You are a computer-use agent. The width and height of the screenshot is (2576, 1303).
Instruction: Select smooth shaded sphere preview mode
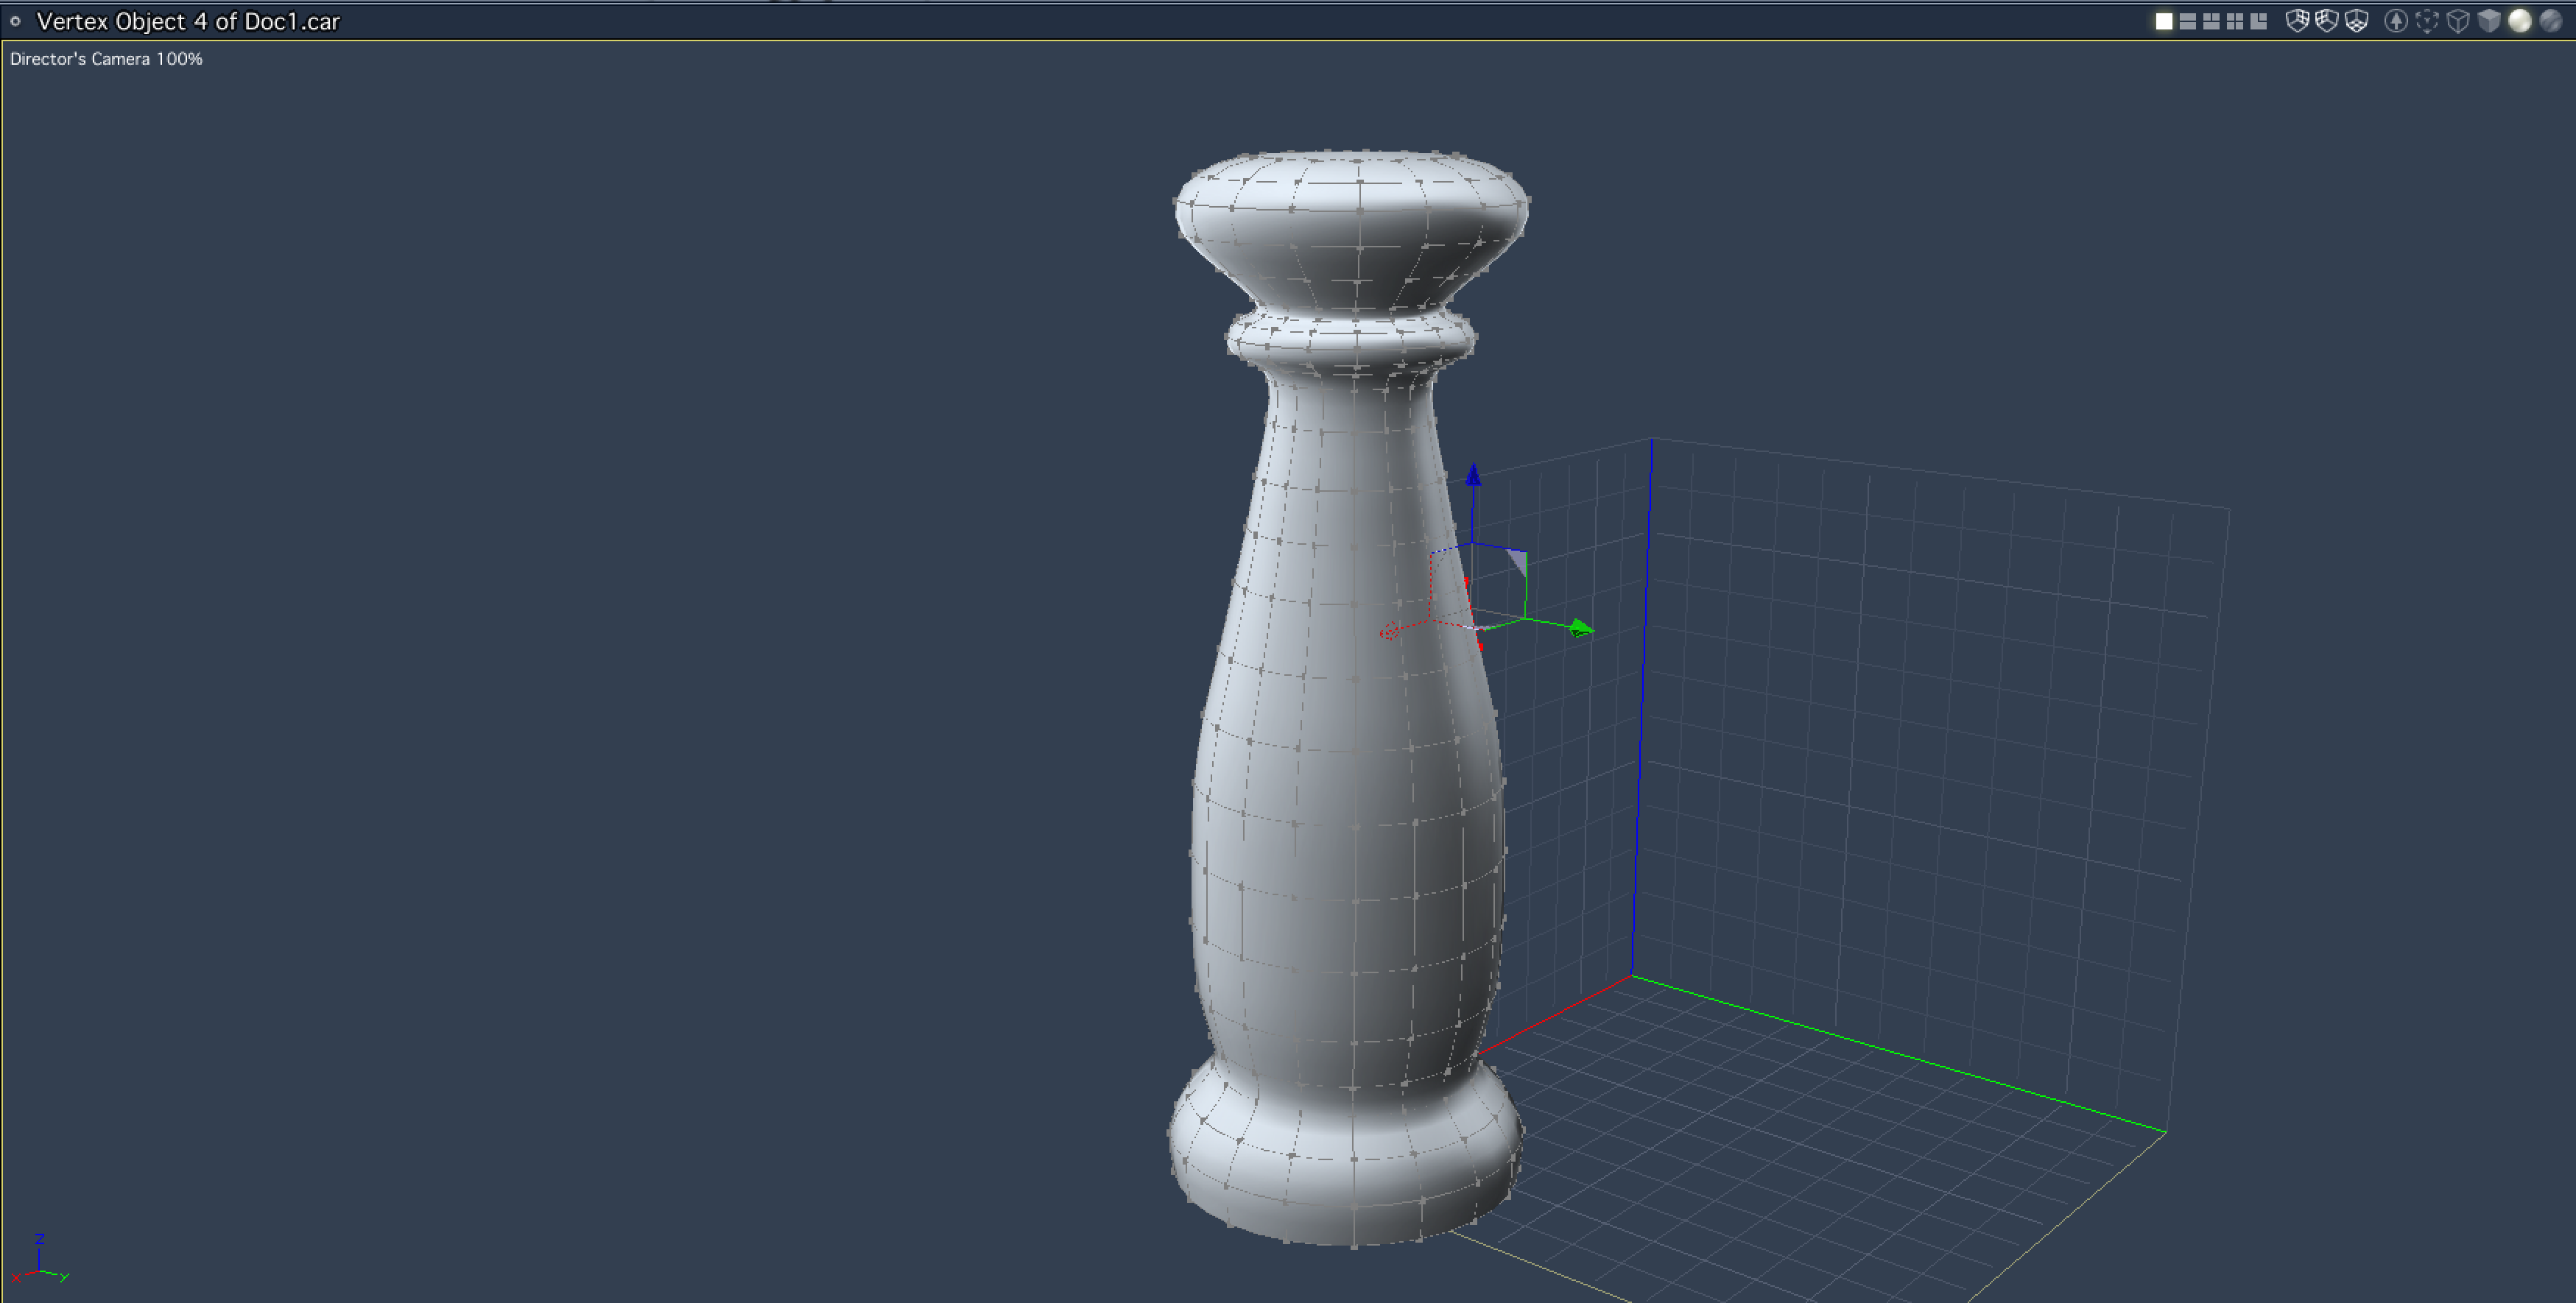click(2520, 21)
